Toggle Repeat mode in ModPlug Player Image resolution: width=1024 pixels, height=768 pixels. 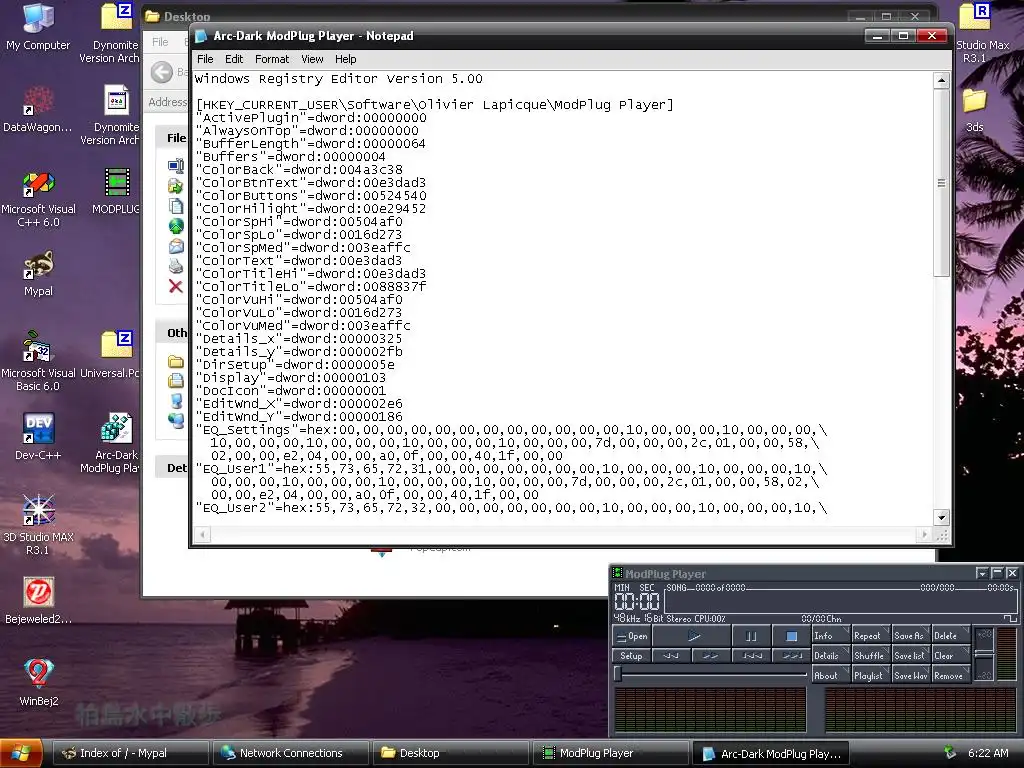pyautogui.click(x=871, y=635)
